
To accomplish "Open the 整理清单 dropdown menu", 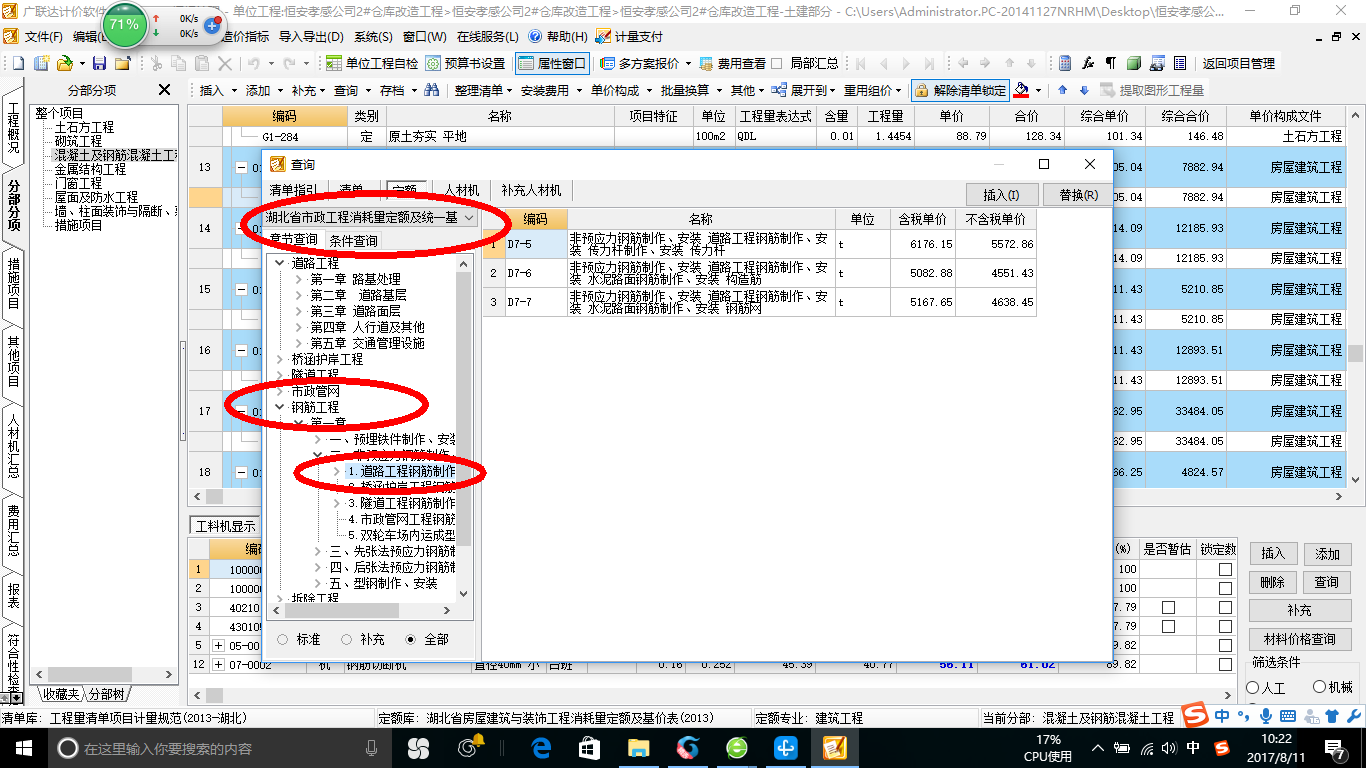I will 481,90.
